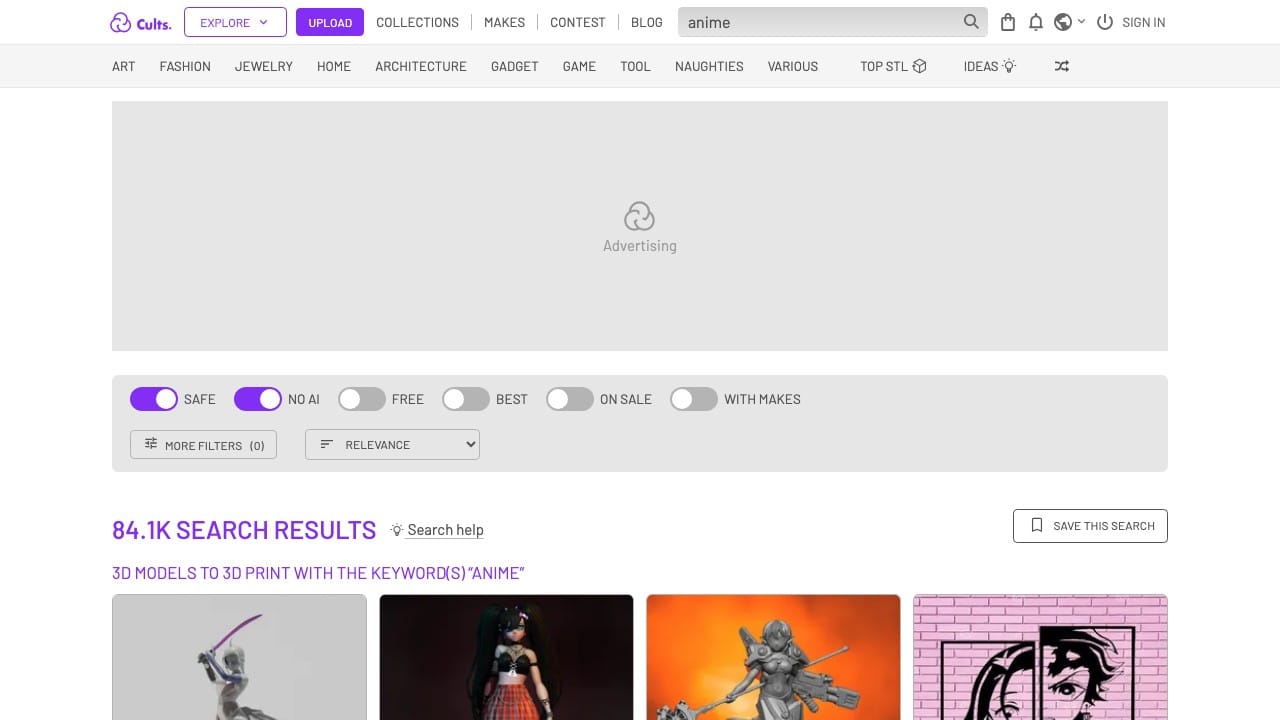Open the Search help link
The height and width of the screenshot is (720, 1280).
point(444,529)
